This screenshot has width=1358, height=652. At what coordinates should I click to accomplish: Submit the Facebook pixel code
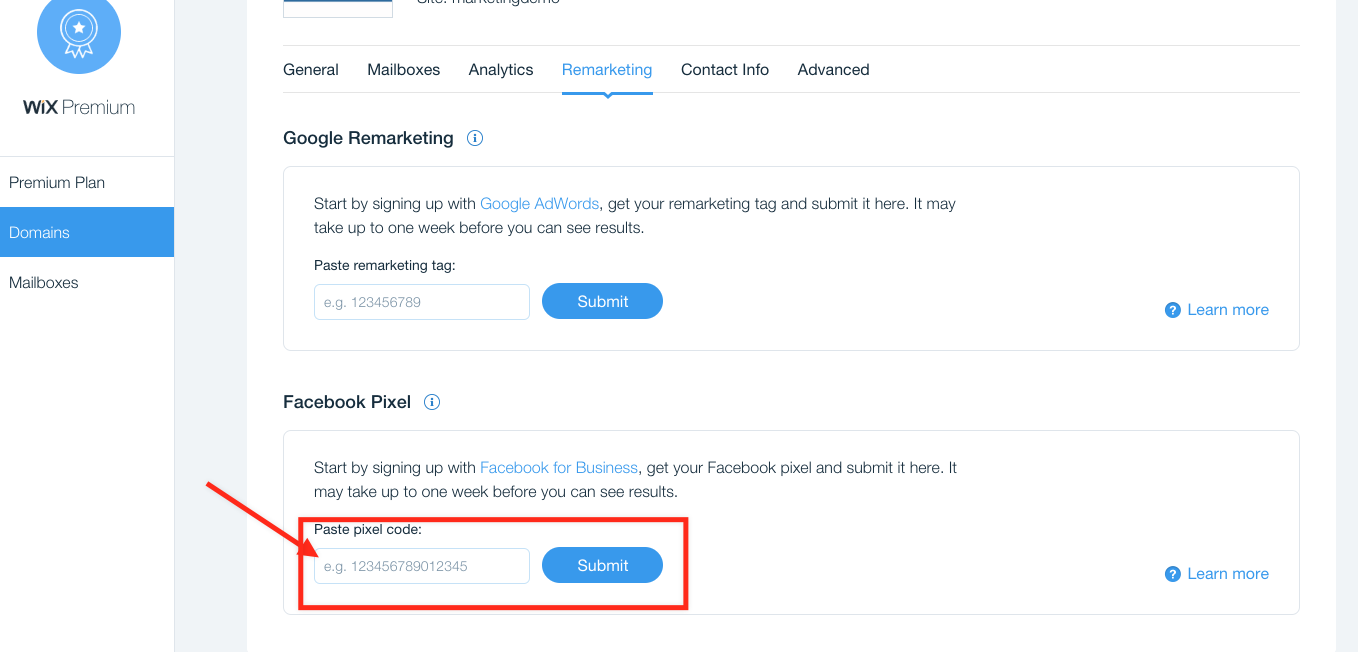[x=602, y=565]
